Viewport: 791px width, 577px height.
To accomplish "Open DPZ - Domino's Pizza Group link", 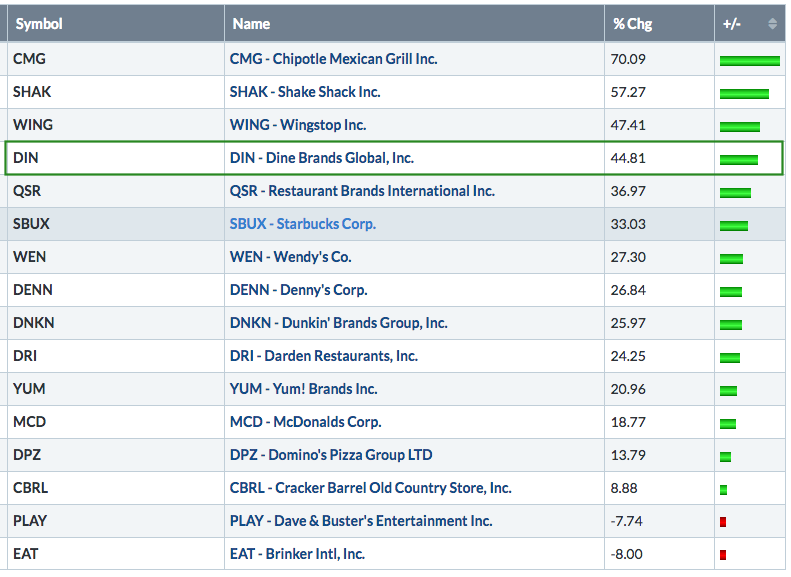I will point(331,455).
